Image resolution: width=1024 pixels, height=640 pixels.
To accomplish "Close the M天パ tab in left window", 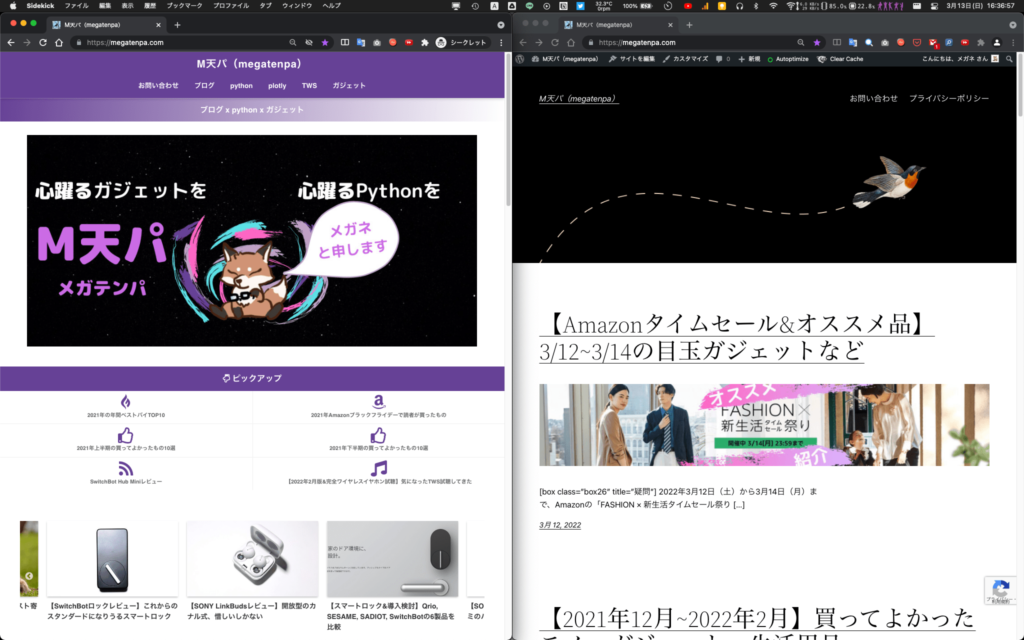I will [158, 25].
